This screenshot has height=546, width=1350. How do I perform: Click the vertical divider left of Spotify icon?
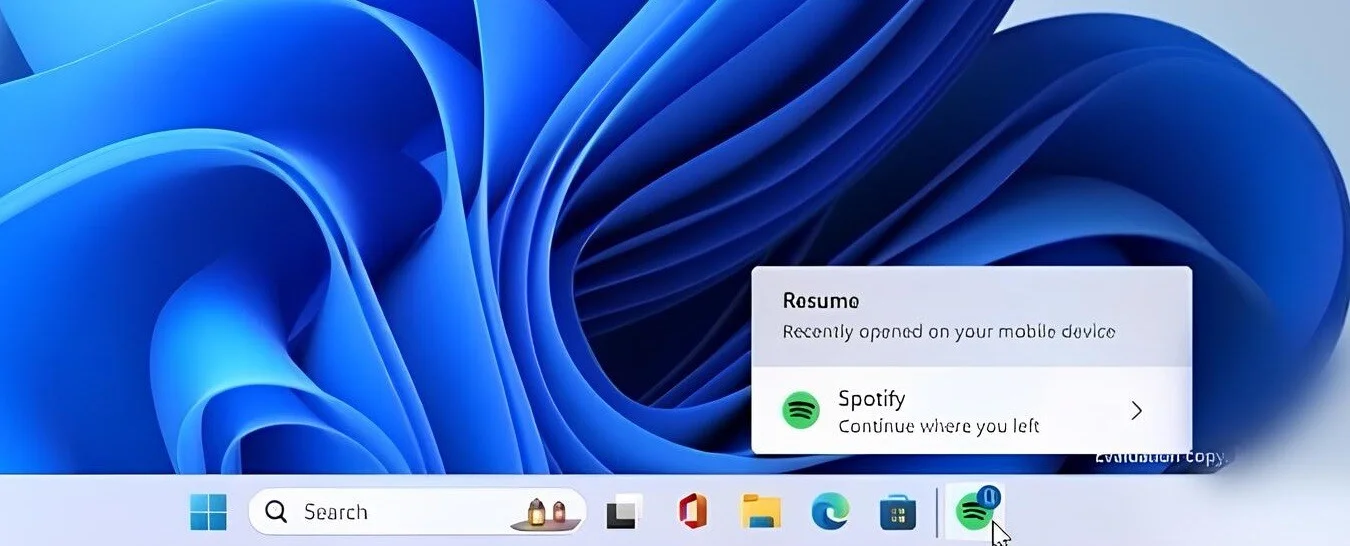click(x=937, y=512)
